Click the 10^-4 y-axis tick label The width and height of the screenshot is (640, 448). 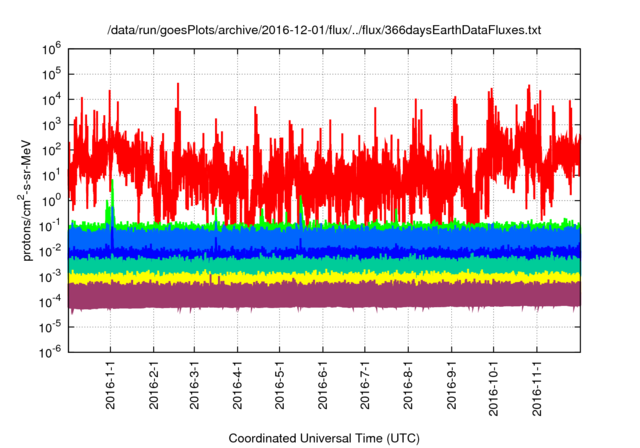50,302
